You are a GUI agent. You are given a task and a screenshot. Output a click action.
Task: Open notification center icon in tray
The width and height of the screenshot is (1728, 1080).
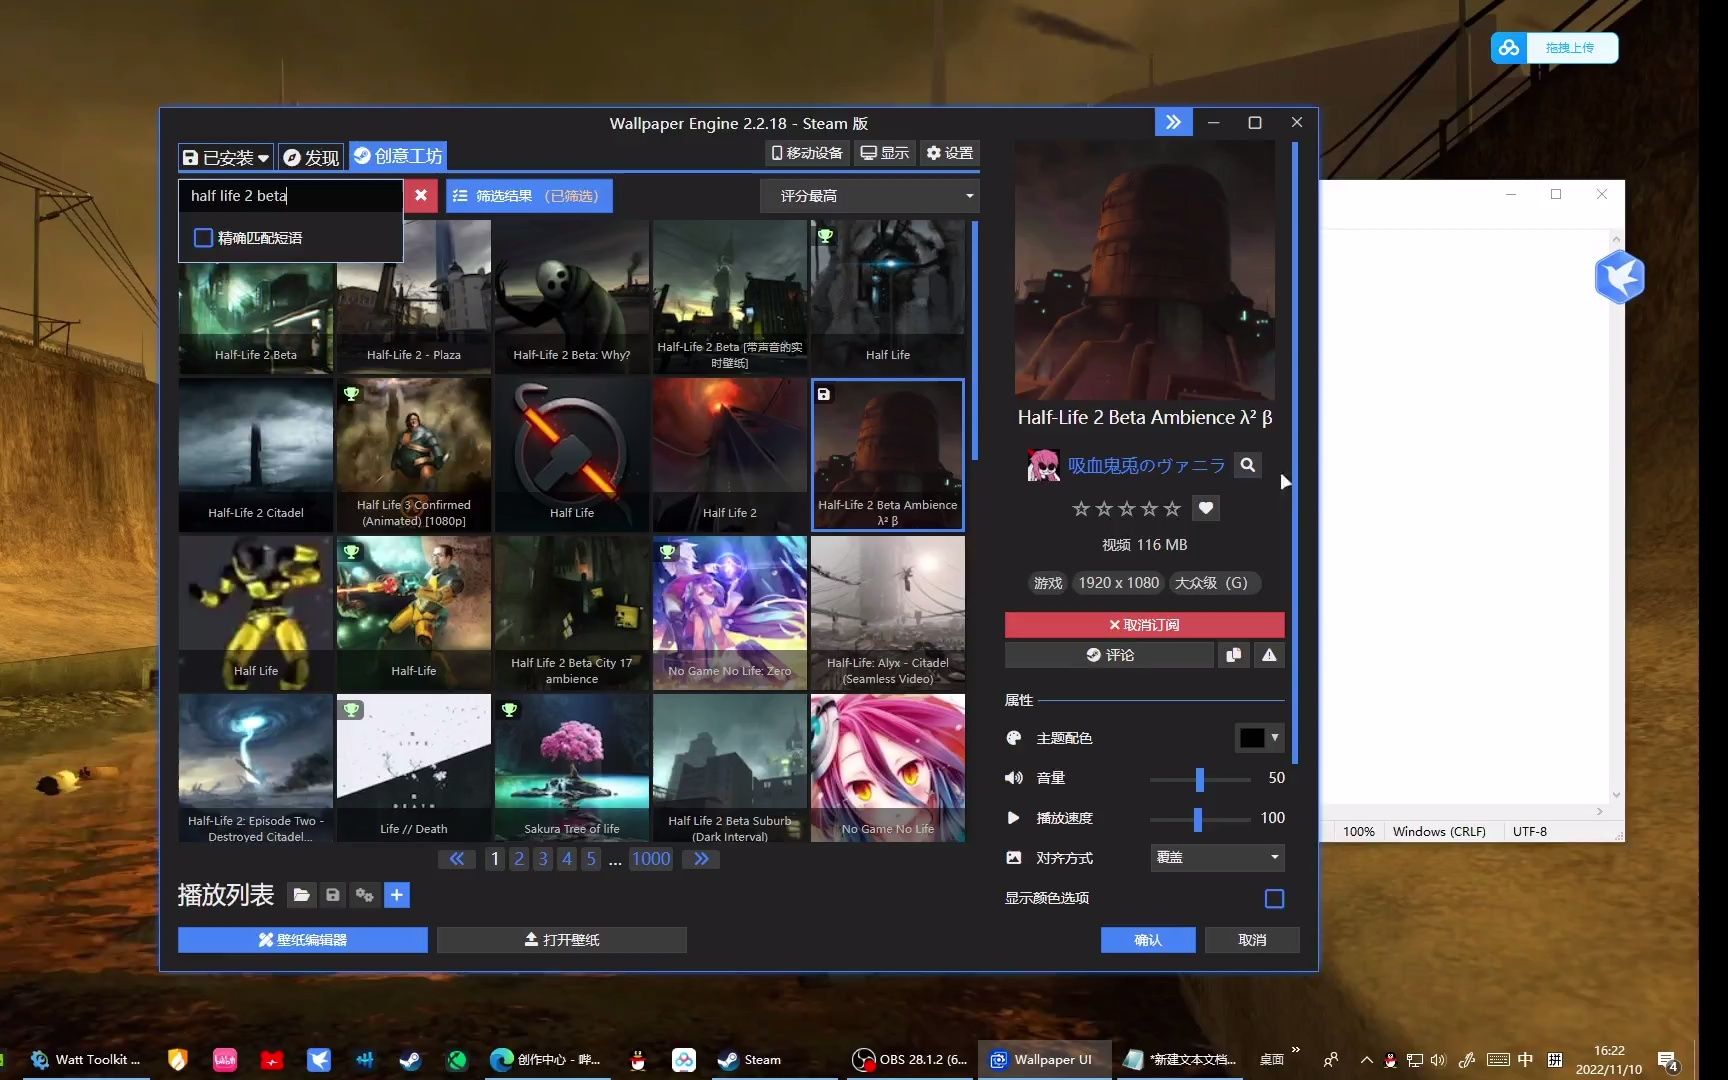click(1667, 1060)
